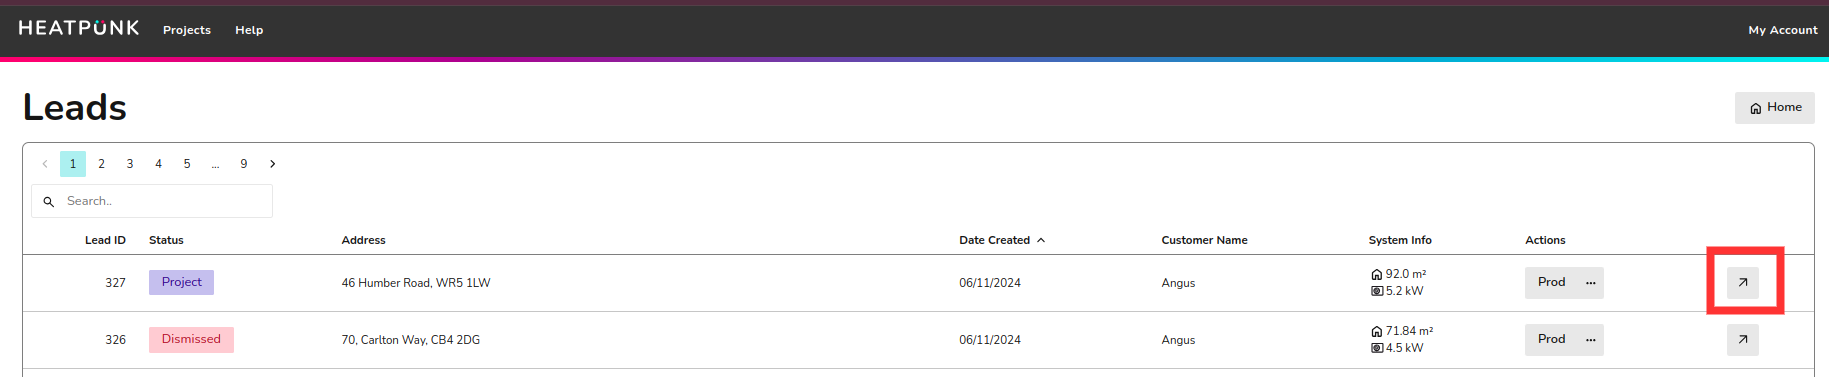Open the Help menu
The width and height of the screenshot is (1829, 377).
pyautogui.click(x=249, y=30)
